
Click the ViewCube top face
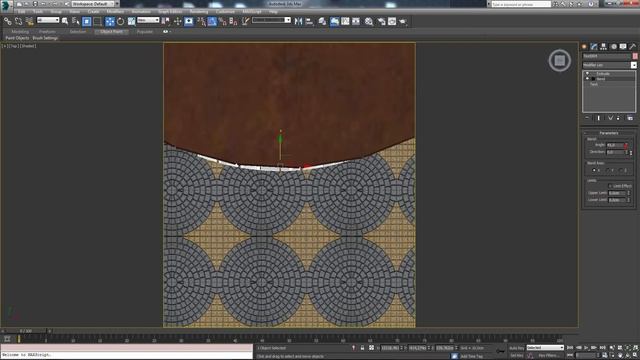pos(560,60)
